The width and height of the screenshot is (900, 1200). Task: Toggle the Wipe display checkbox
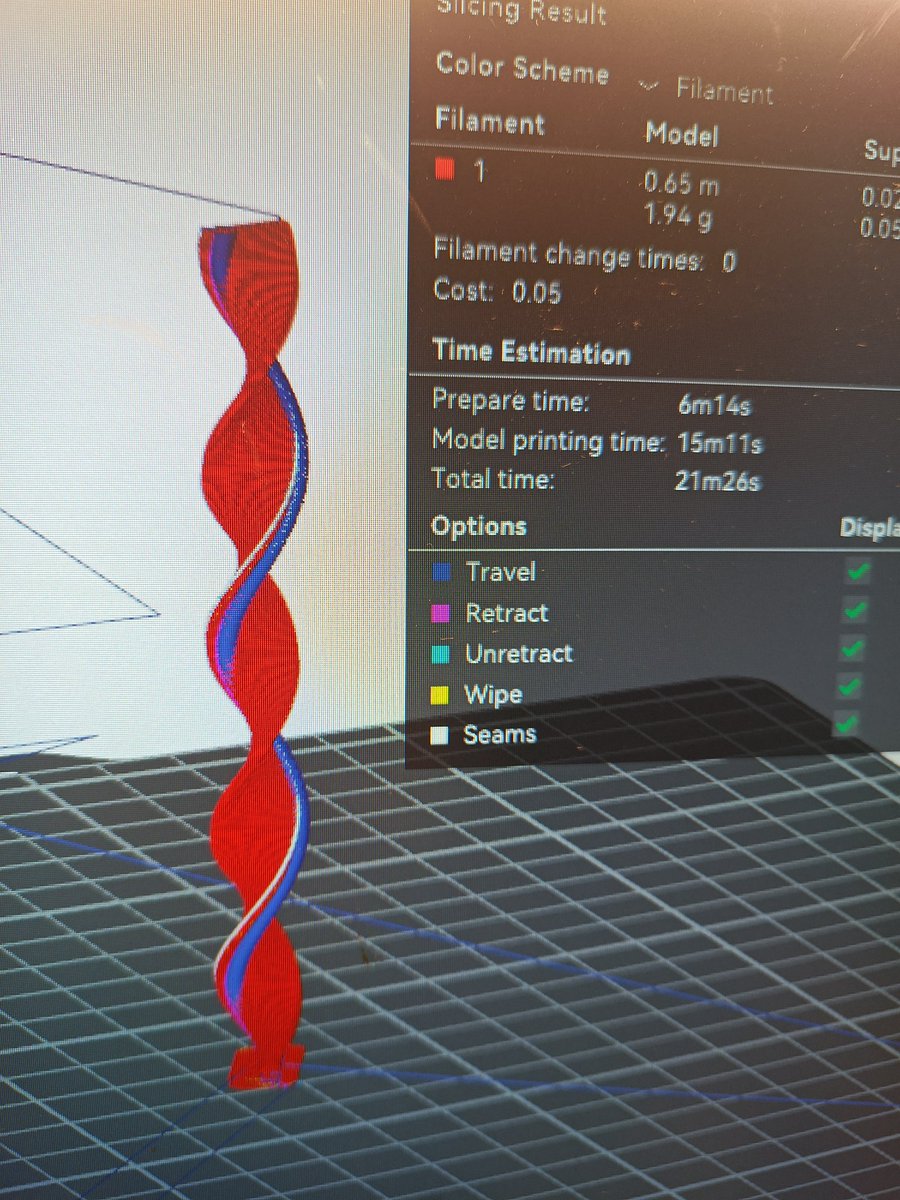[x=849, y=686]
